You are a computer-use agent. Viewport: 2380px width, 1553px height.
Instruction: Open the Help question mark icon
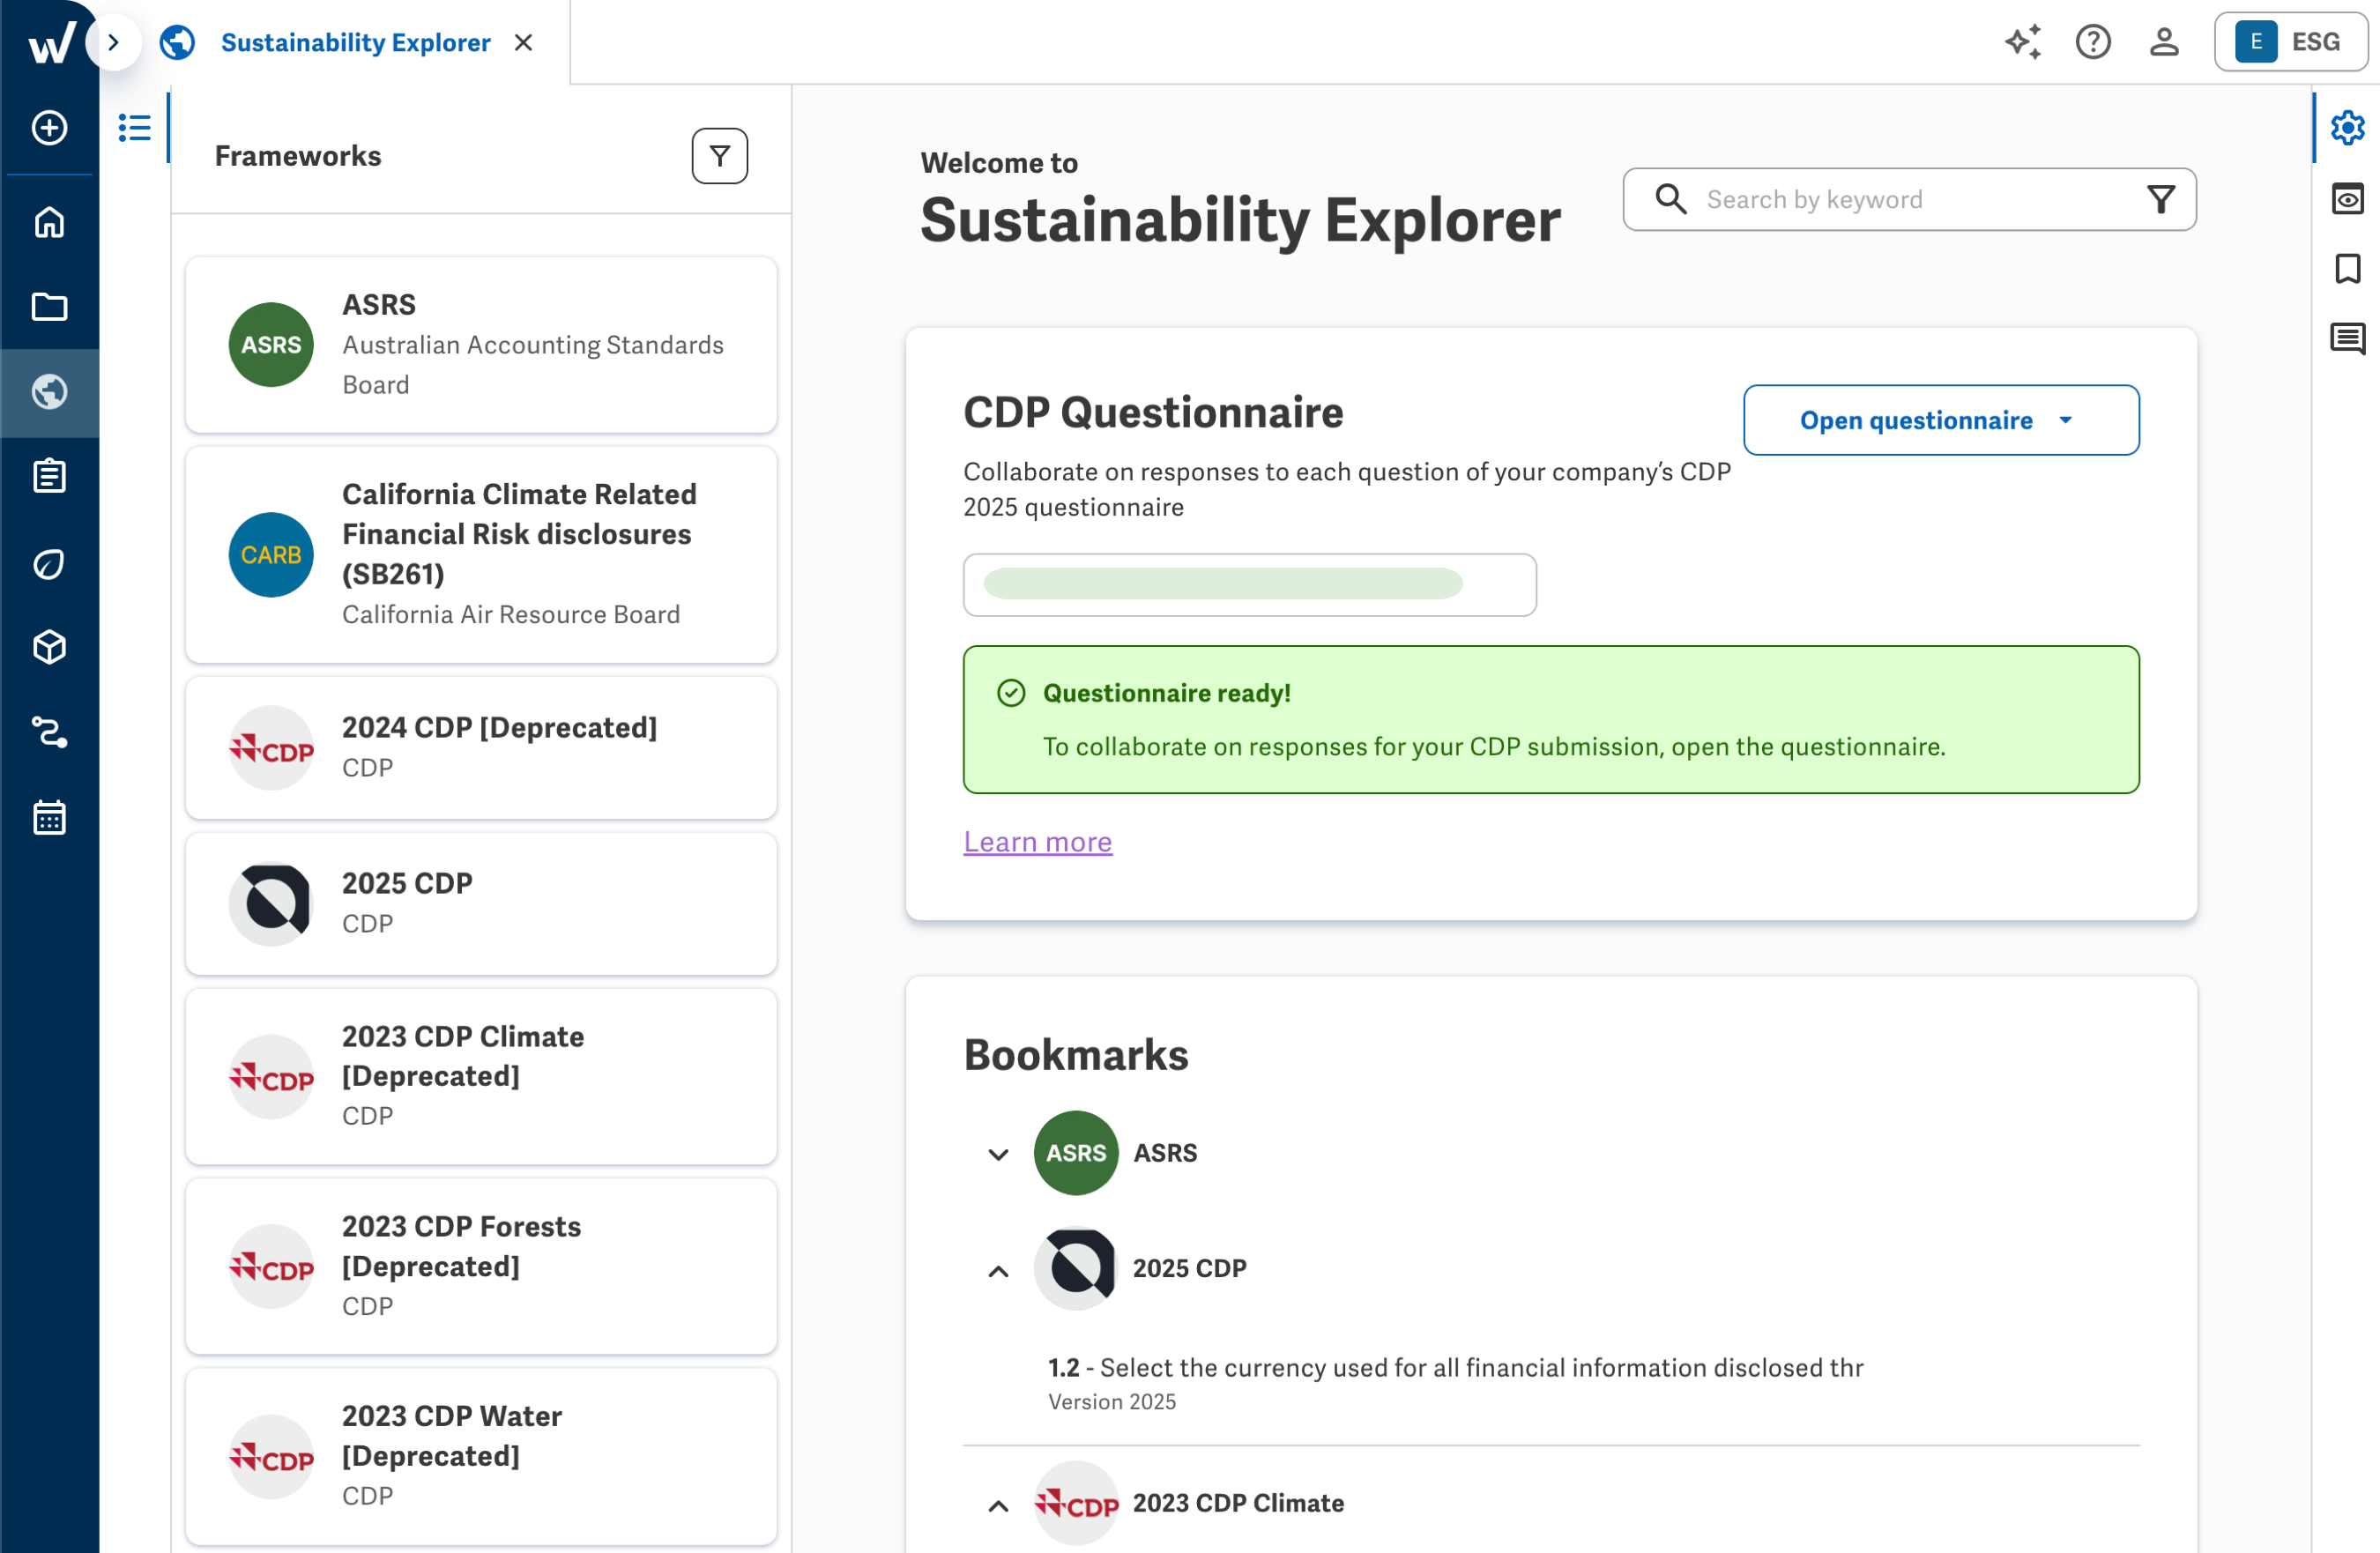(x=2093, y=42)
